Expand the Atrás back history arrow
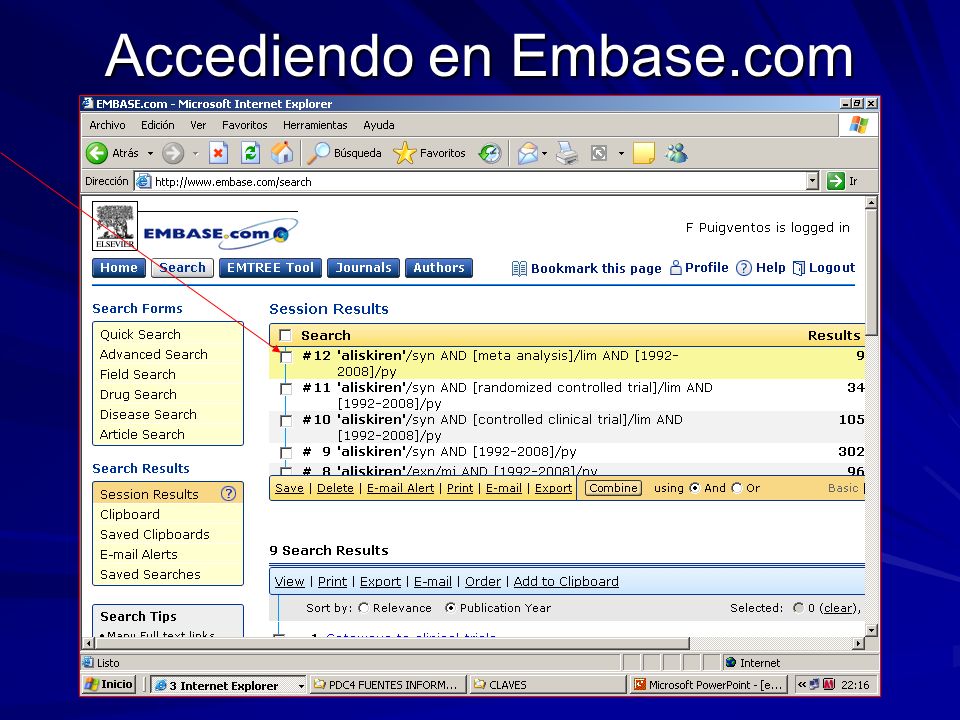This screenshot has height=720, width=960. (150, 153)
